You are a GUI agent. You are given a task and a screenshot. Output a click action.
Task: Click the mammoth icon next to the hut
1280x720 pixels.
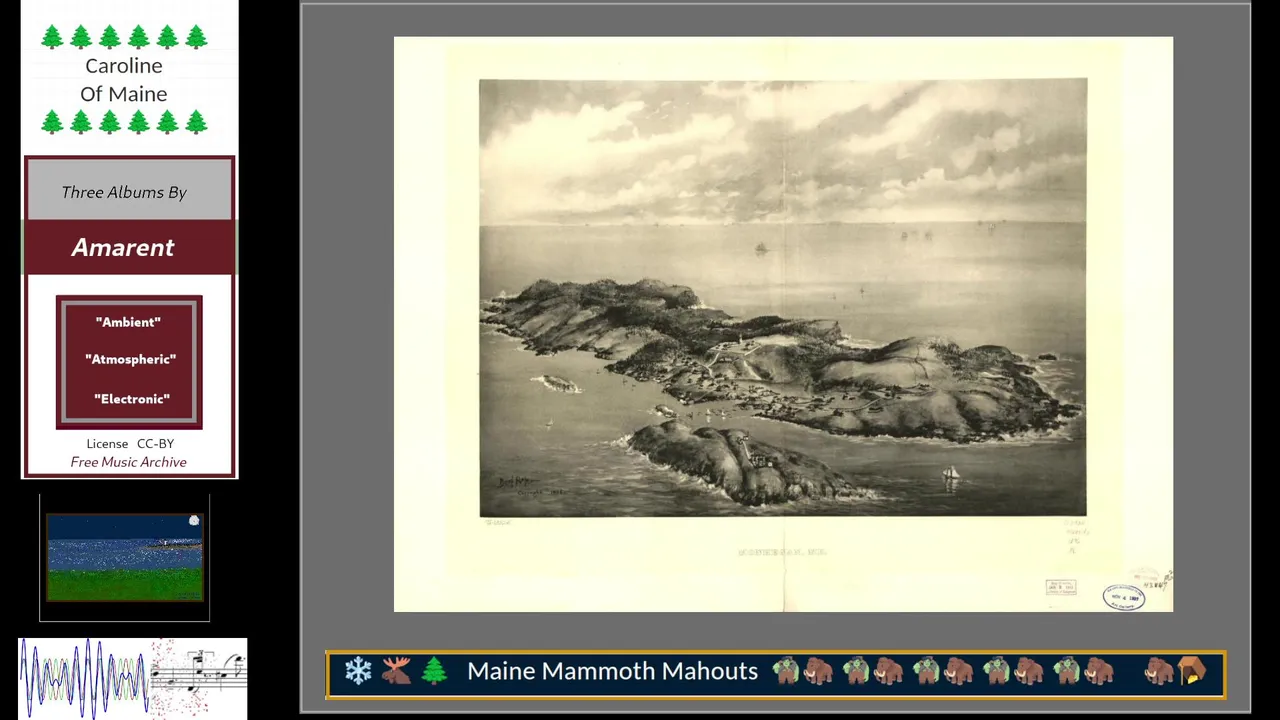(x=1160, y=671)
